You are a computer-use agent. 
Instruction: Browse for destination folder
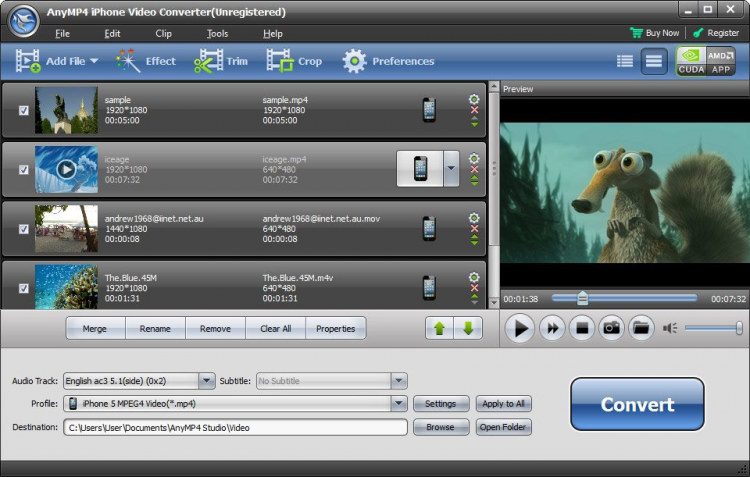(441, 427)
